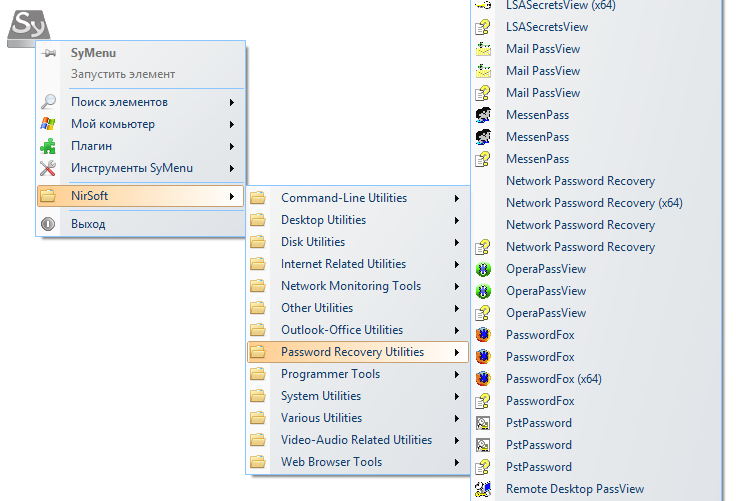
Task: Click the Windows flag icon beside Мой компьютер
Action: point(48,124)
